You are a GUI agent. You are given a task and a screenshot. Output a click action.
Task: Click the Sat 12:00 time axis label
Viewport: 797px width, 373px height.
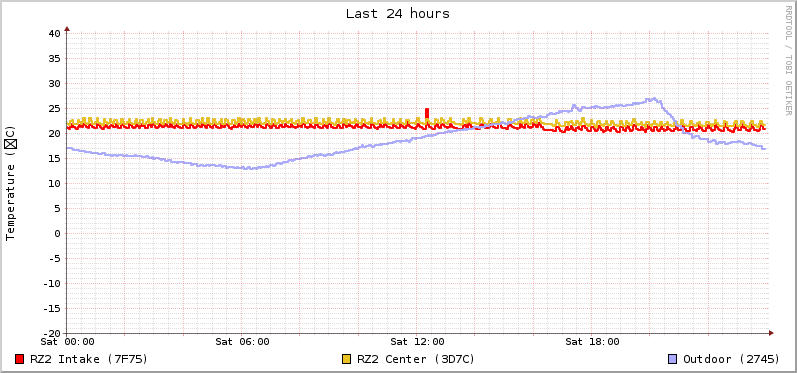pyautogui.click(x=417, y=342)
